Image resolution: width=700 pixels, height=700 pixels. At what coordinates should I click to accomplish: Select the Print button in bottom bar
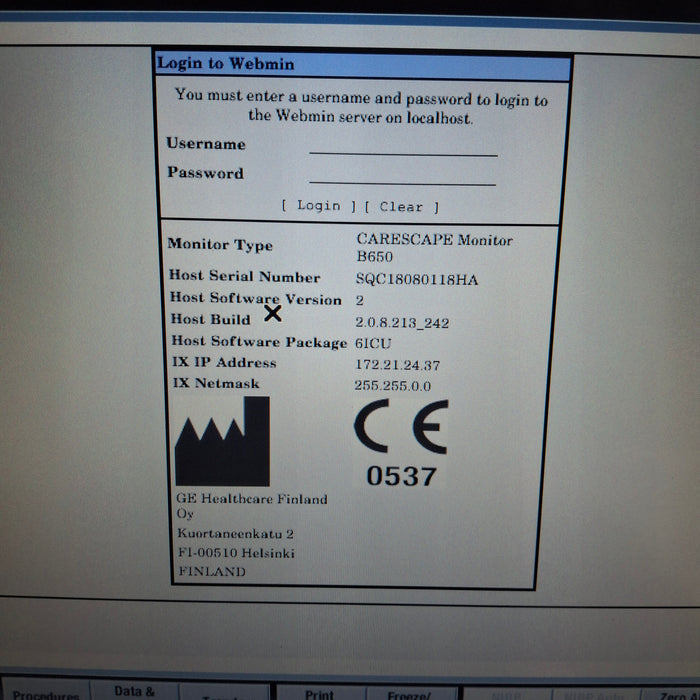319,693
